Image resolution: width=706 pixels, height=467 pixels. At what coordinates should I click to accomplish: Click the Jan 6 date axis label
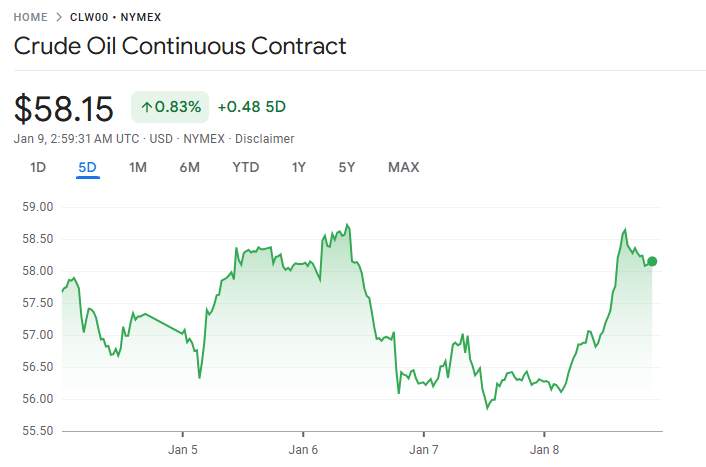303,450
